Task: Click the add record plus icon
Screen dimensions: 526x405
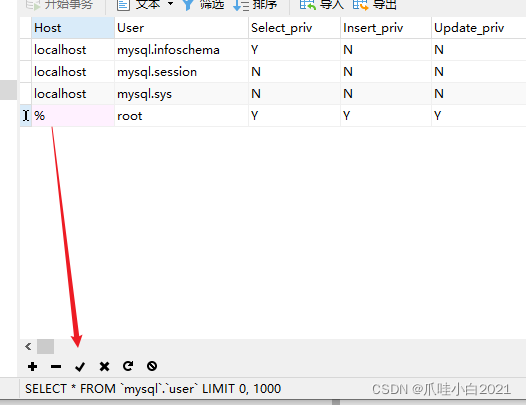Action: tap(33, 366)
